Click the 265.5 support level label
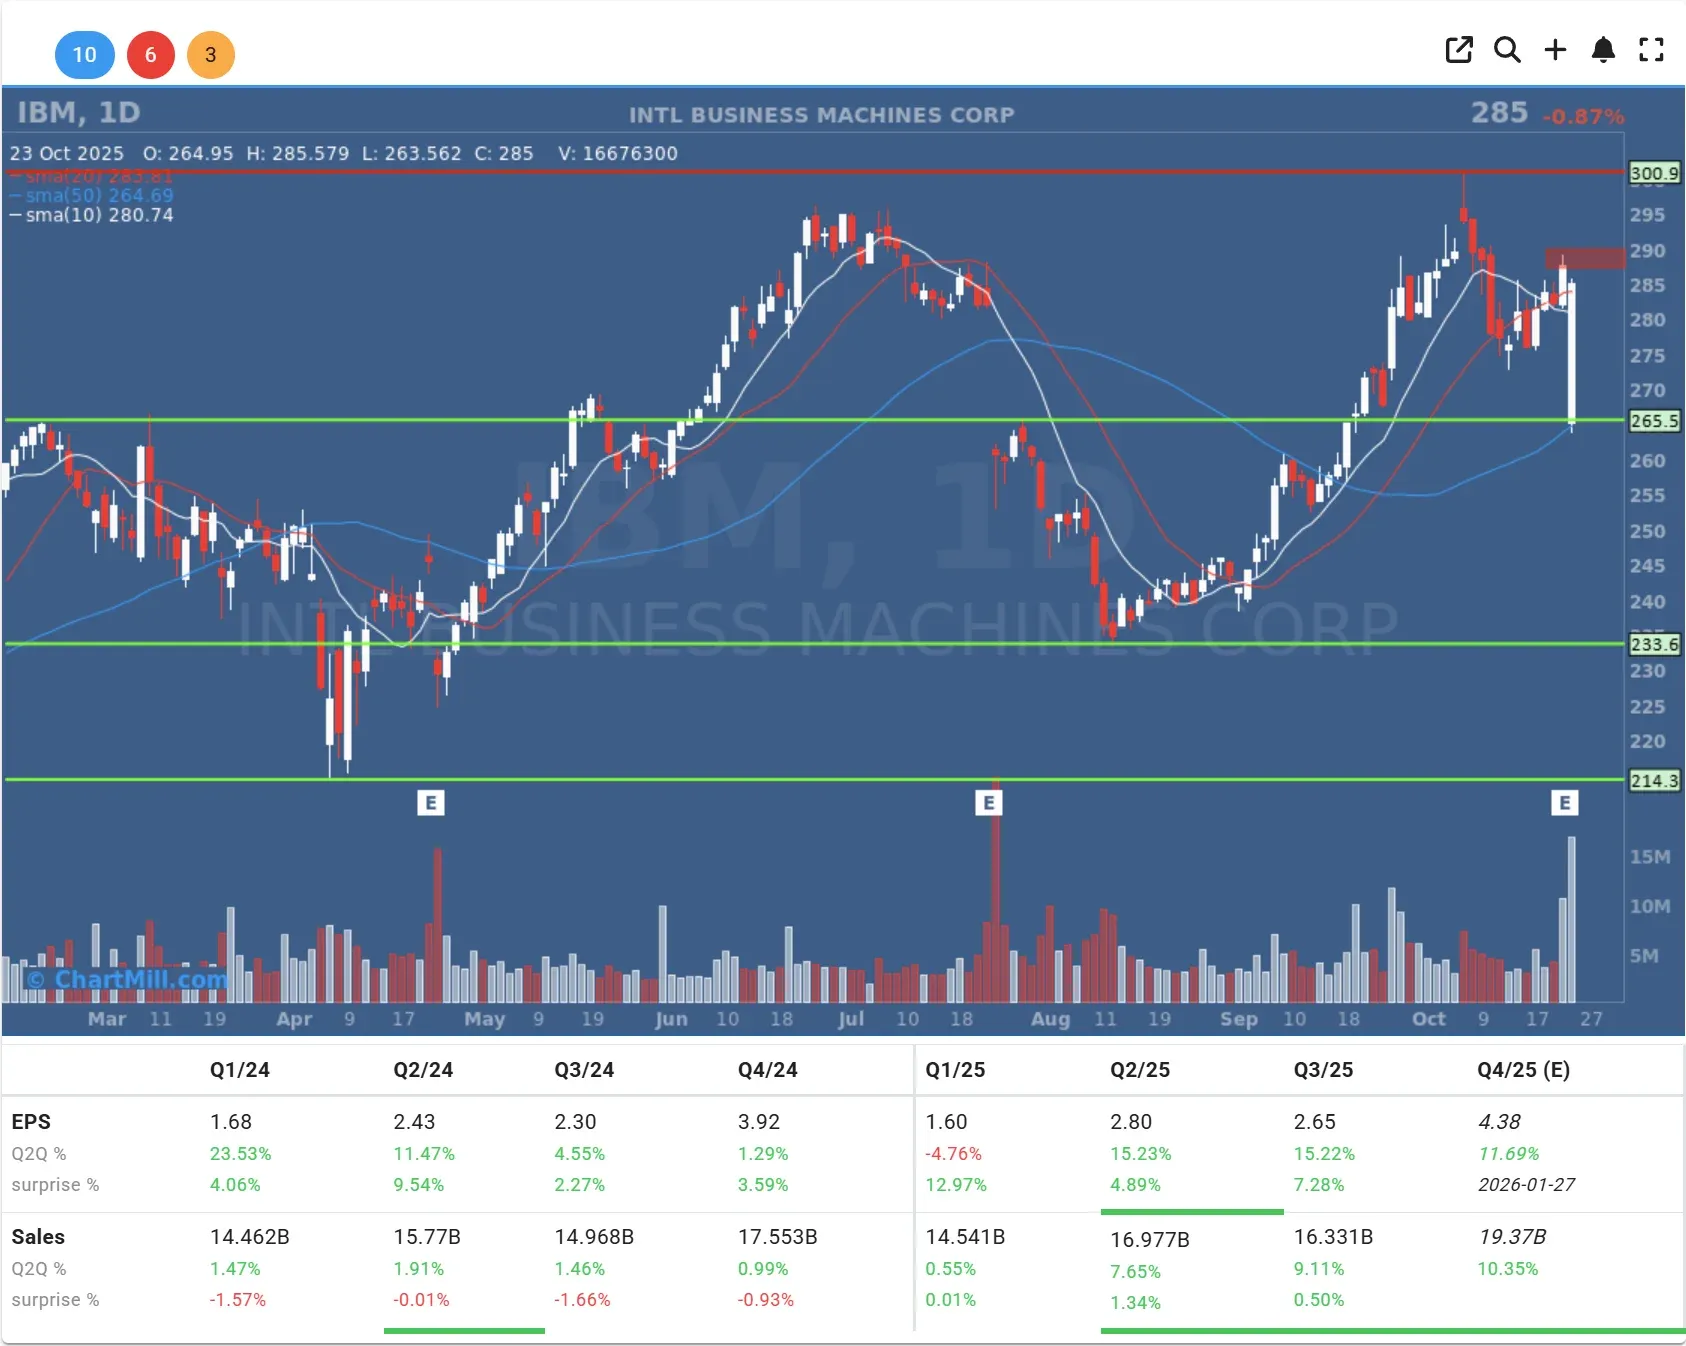 click(1654, 421)
